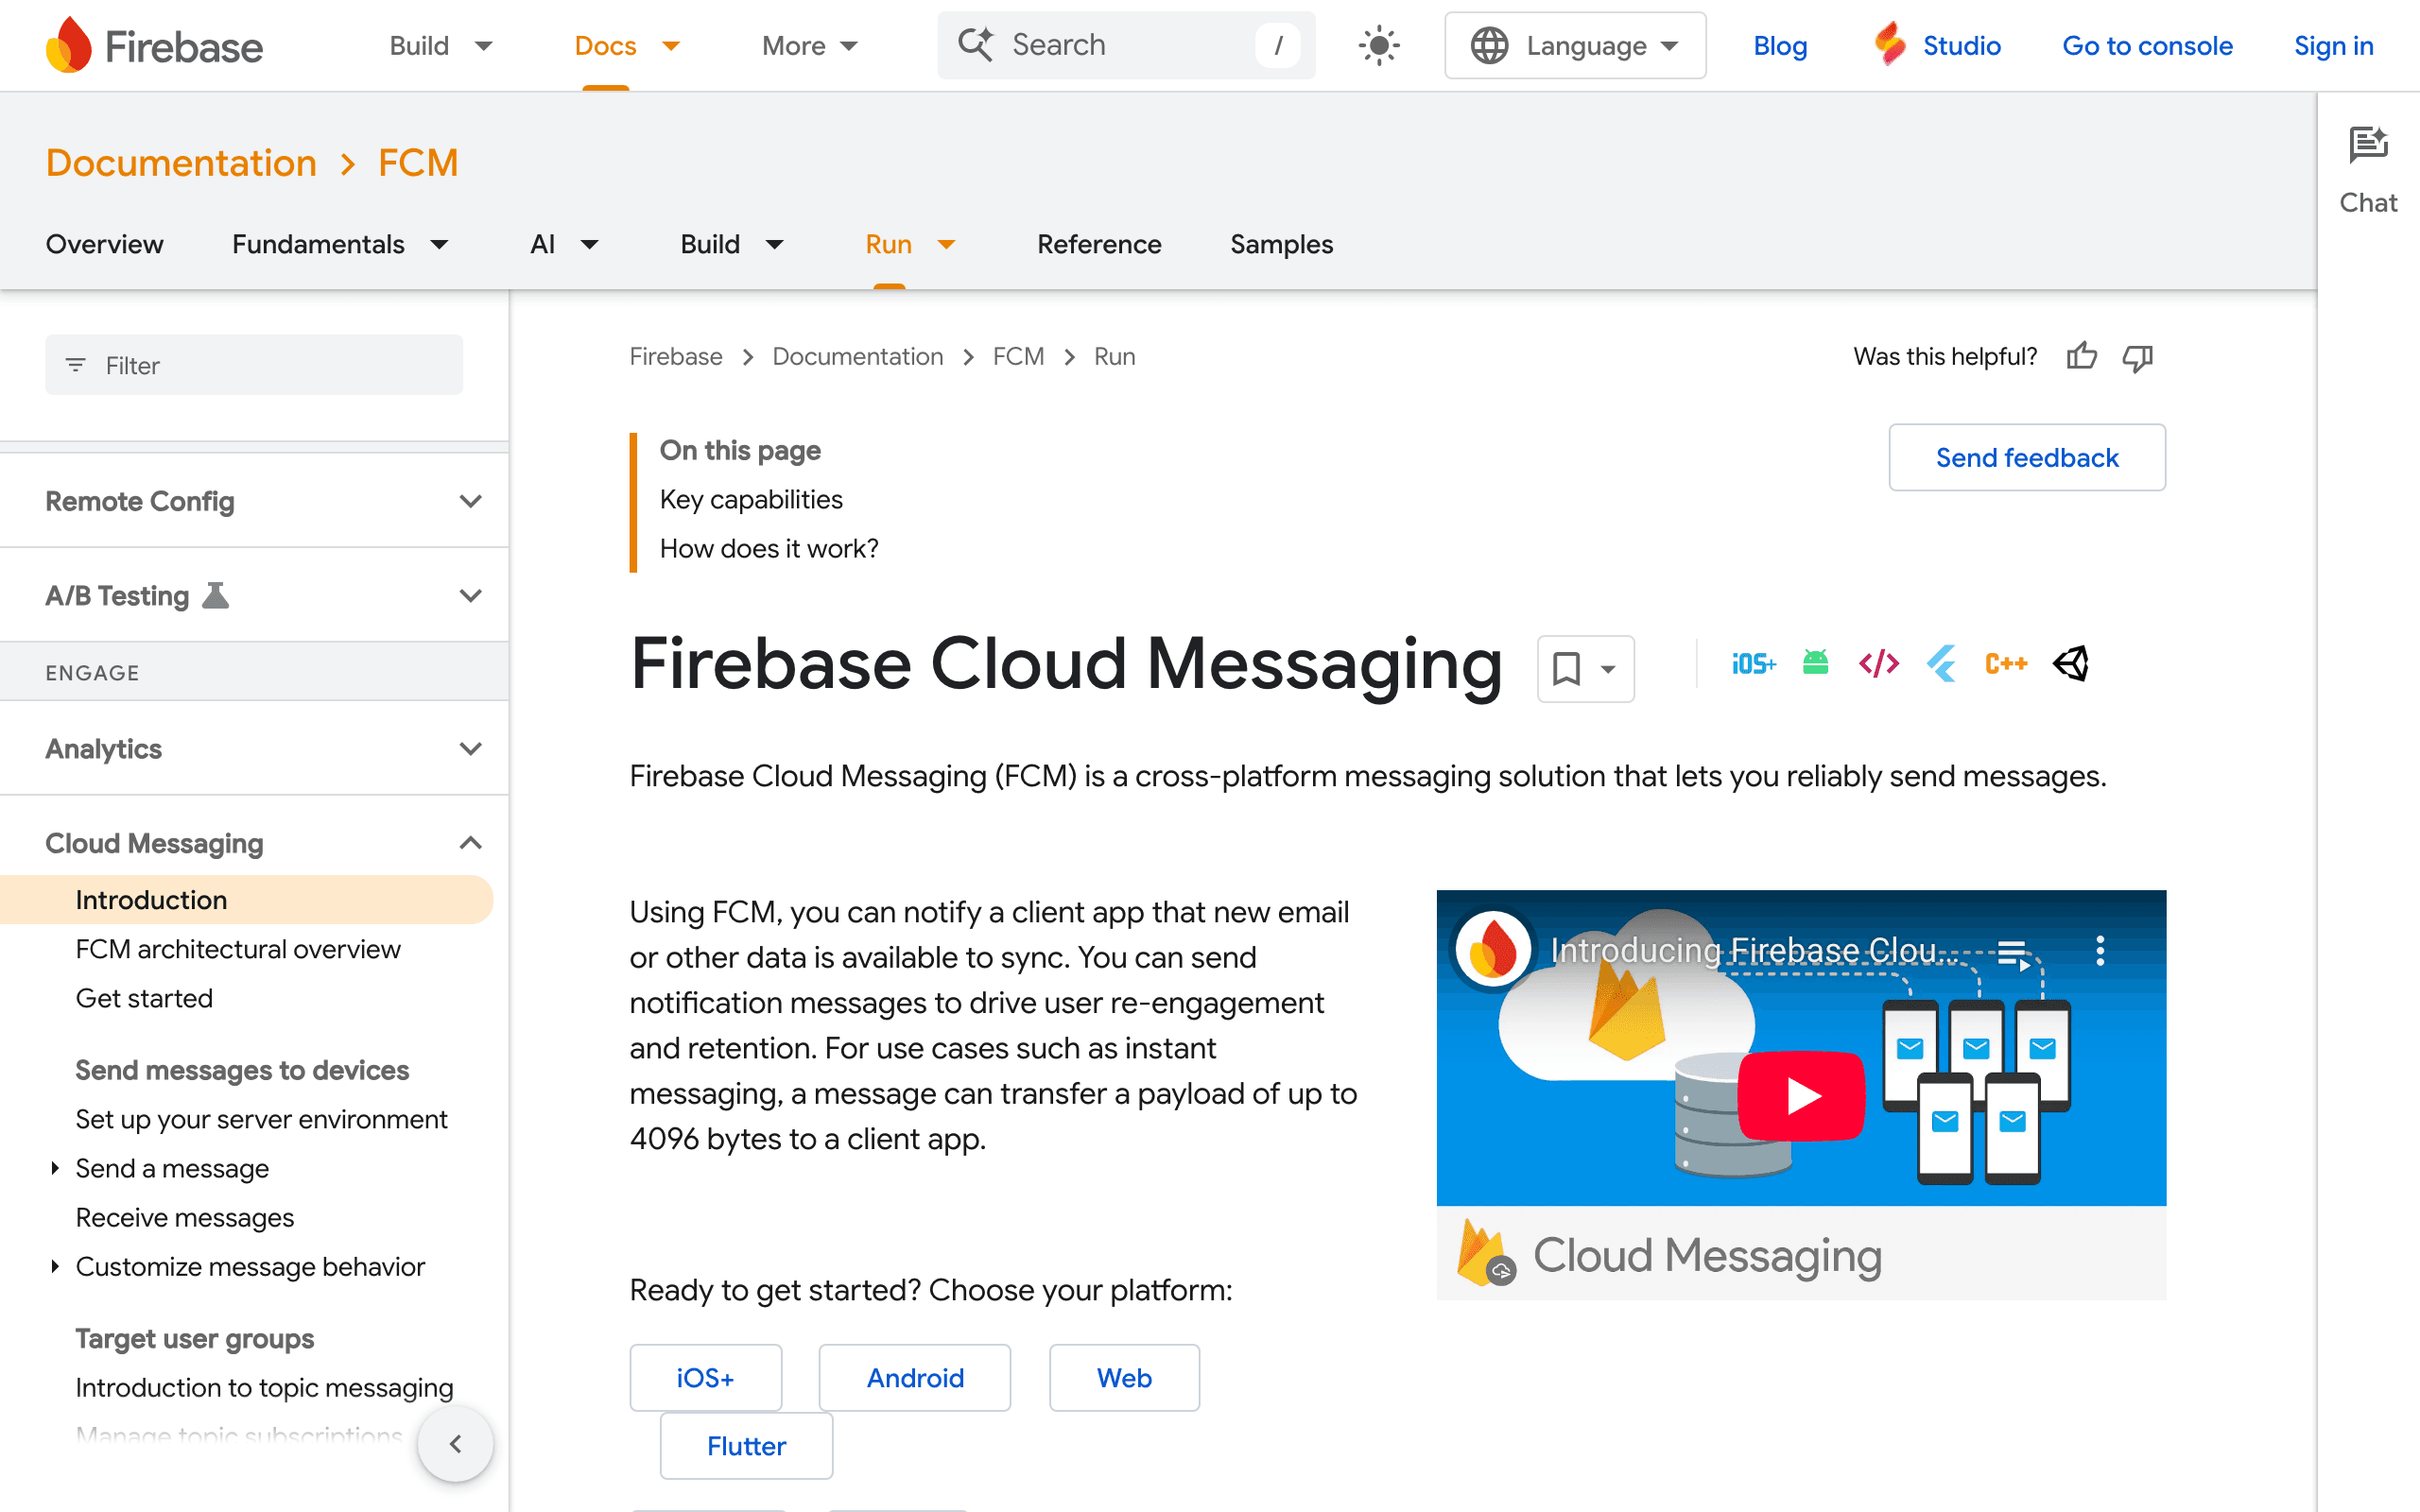Image resolution: width=2420 pixels, height=1512 pixels.
Task: Click inside the Filter sidebar field
Action: (254, 364)
